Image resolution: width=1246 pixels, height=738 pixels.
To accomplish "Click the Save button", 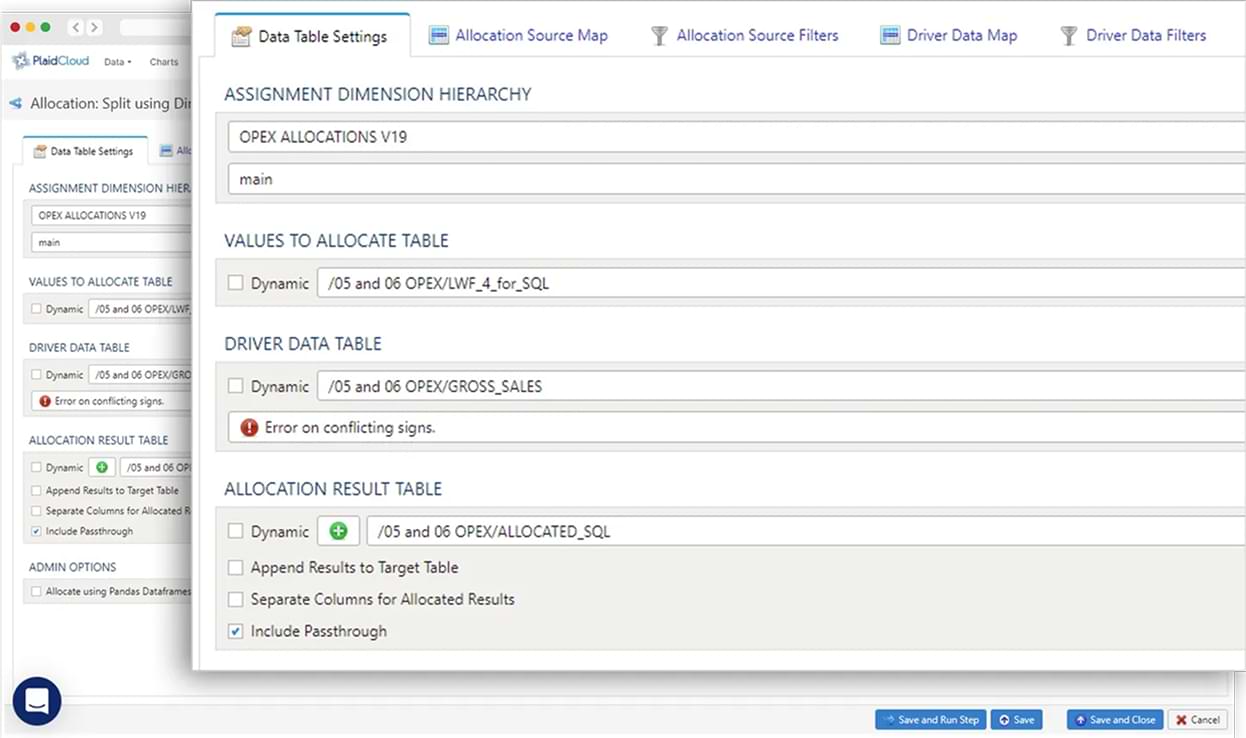I will point(1016,719).
